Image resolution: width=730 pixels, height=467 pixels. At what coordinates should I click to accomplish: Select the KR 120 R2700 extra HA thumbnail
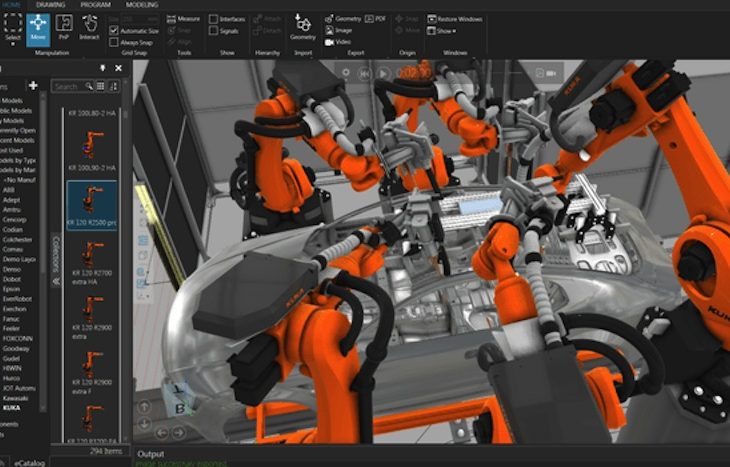92,262
